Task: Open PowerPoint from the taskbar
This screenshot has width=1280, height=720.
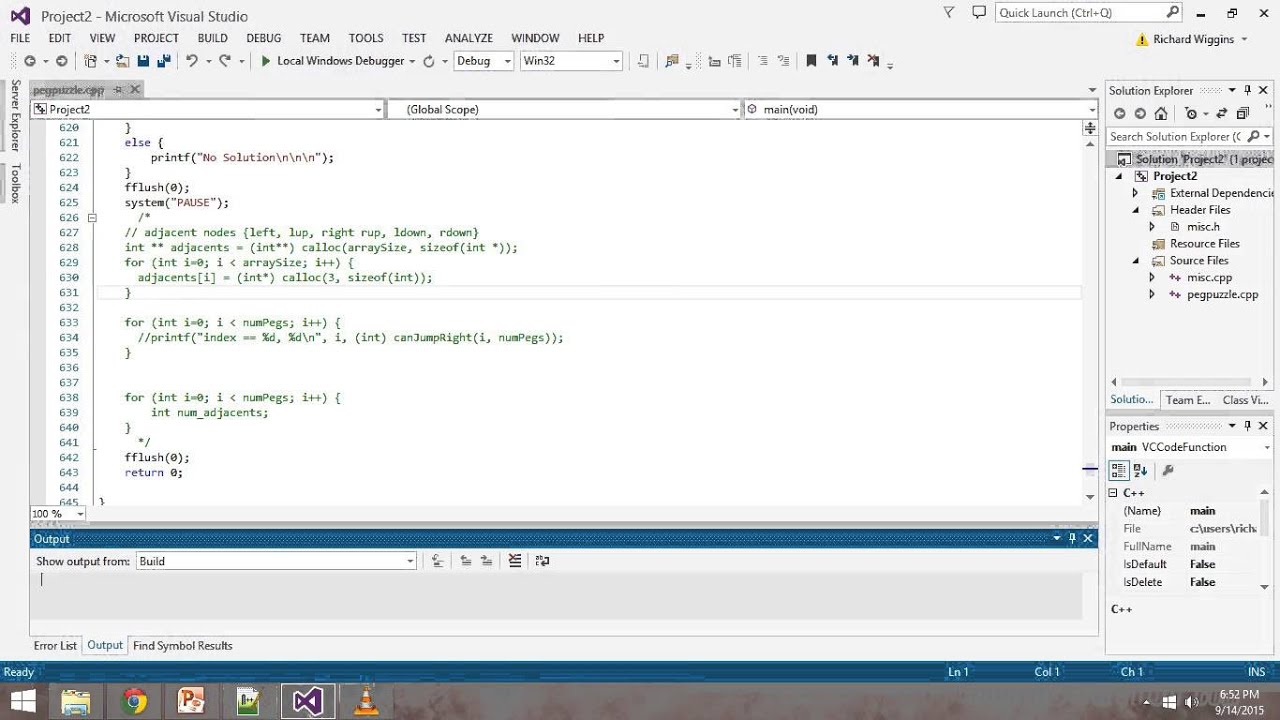Action: click(191, 701)
